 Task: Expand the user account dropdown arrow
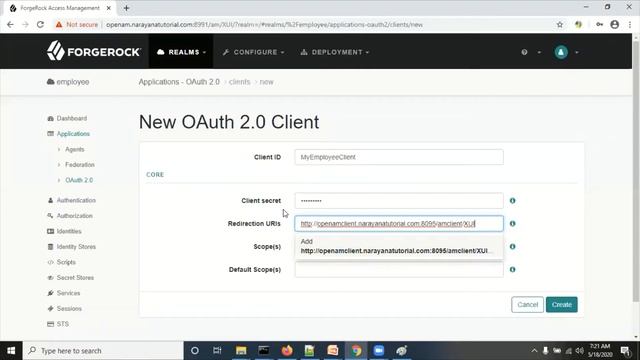[x=577, y=52]
